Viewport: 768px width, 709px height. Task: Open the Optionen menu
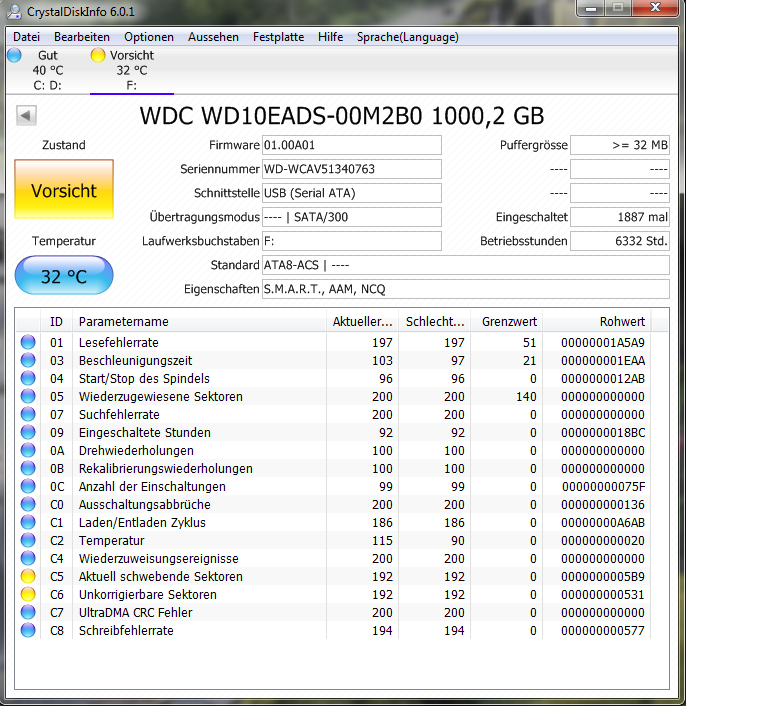149,37
